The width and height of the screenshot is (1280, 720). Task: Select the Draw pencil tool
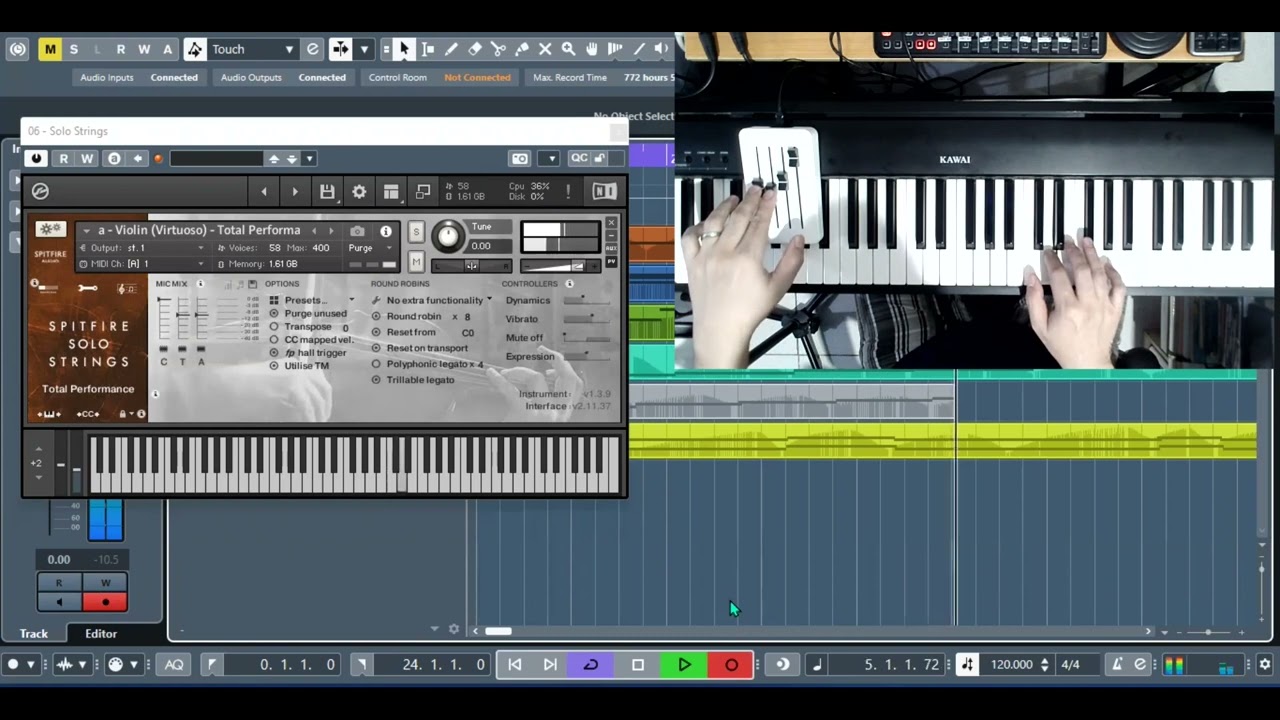(451, 49)
